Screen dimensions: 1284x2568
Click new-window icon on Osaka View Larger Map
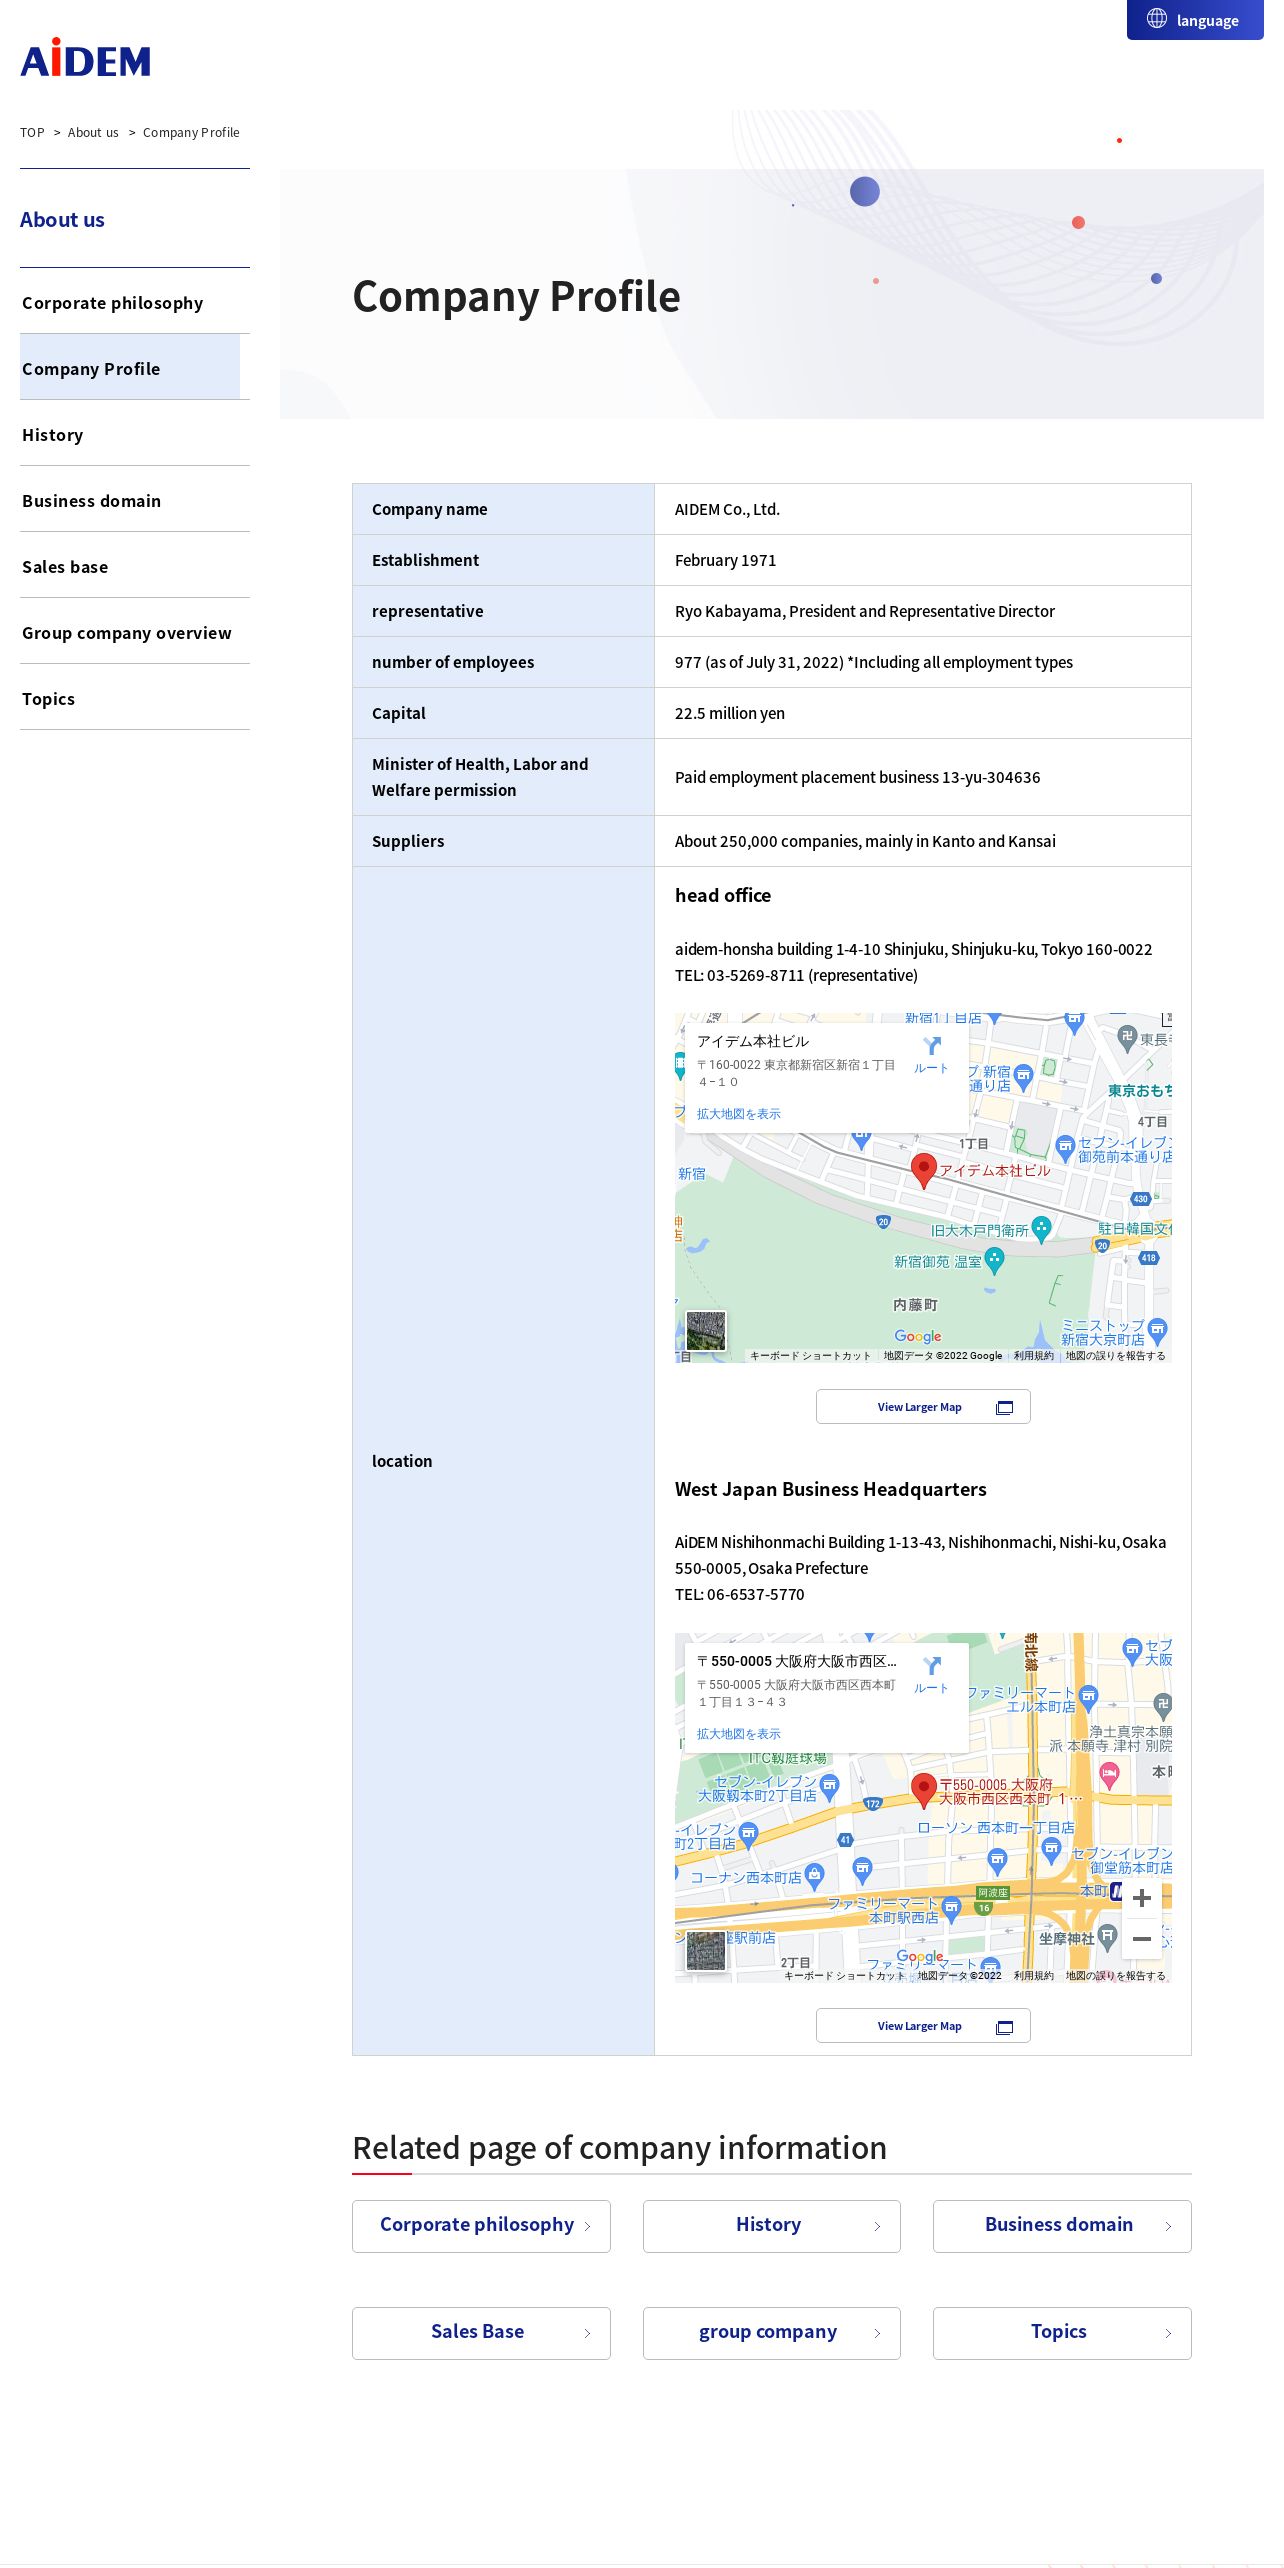coord(1005,2027)
